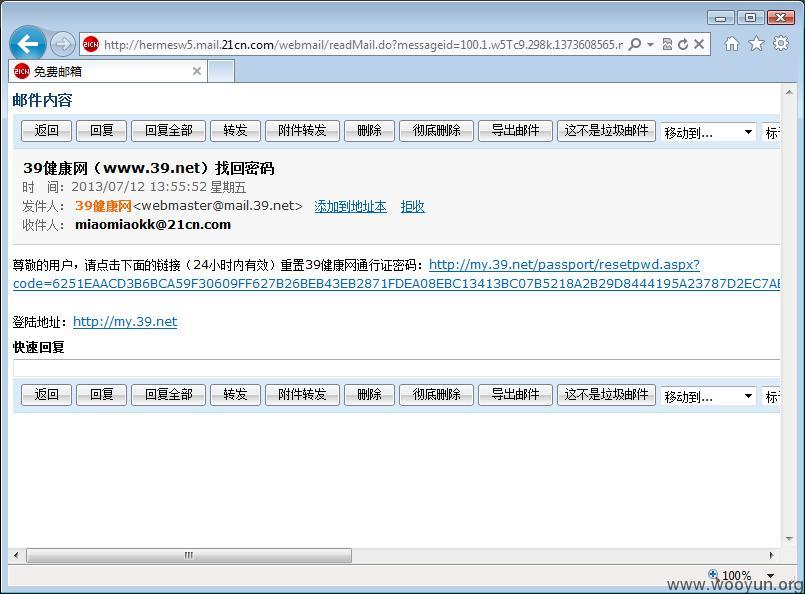Click the bottom 导出邮件 button
Image resolution: width=805 pixels, height=594 pixels.
point(515,394)
